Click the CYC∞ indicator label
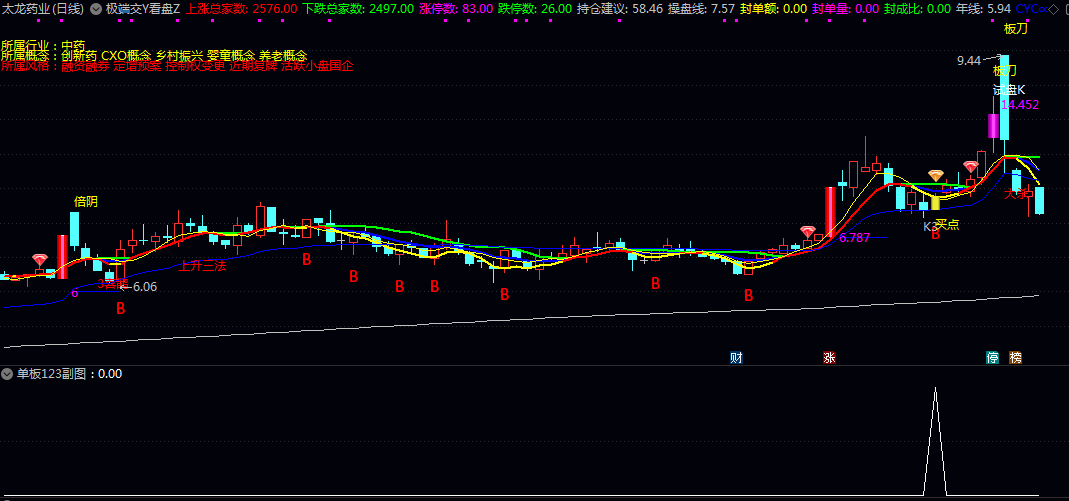The image size is (1069, 501). (1029, 9)
